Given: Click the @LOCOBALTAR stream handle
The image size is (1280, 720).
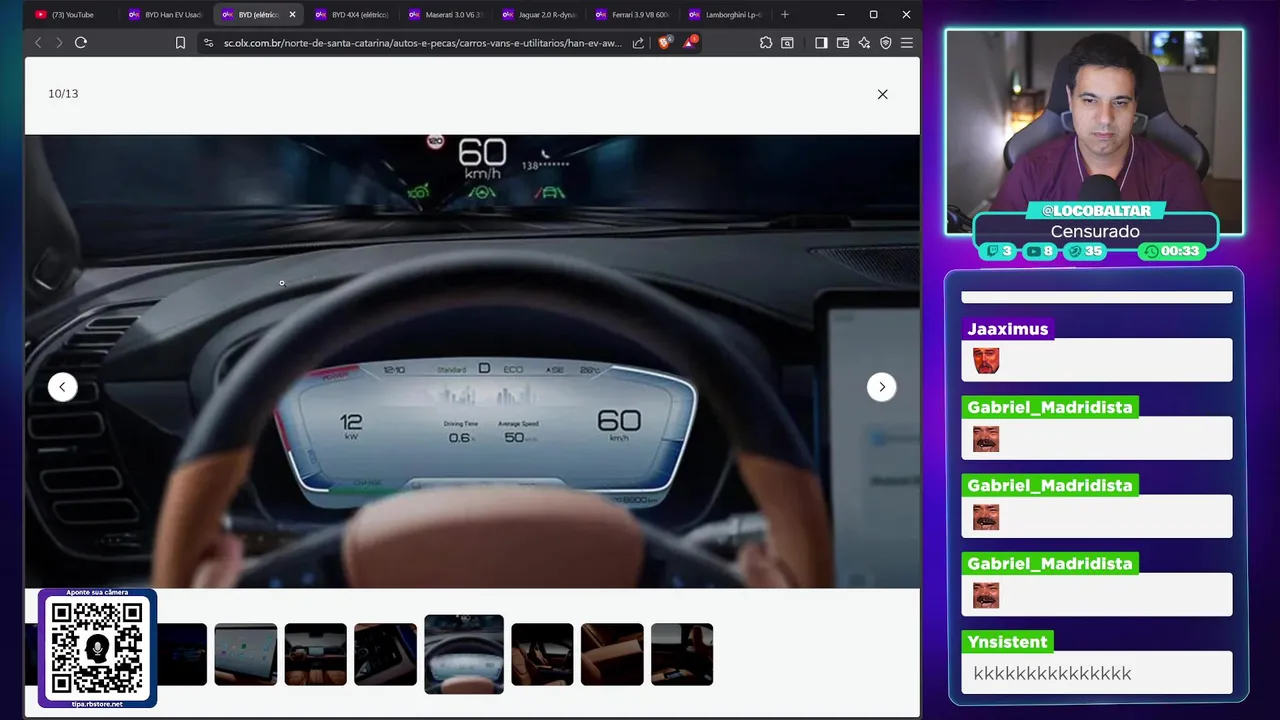Looking at the screenshot, I should coord(1096,211).
